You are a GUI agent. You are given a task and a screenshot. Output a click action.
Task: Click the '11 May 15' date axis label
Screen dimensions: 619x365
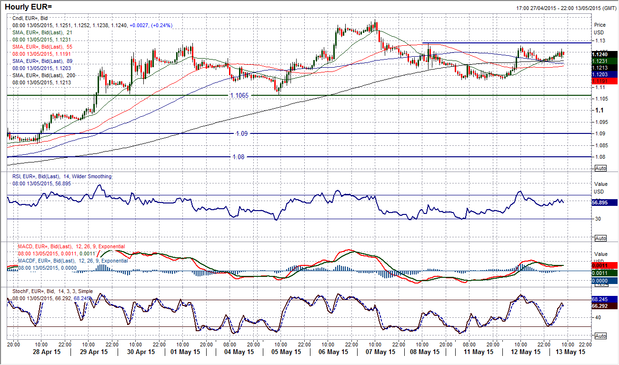pyautogui.click(x=478, y=352)
